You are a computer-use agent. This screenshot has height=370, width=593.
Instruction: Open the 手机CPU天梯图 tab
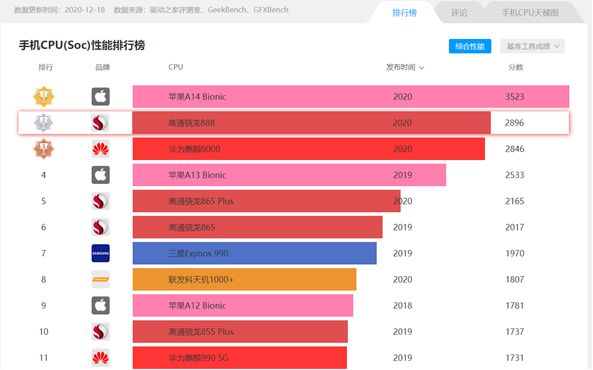click(530, 13)
